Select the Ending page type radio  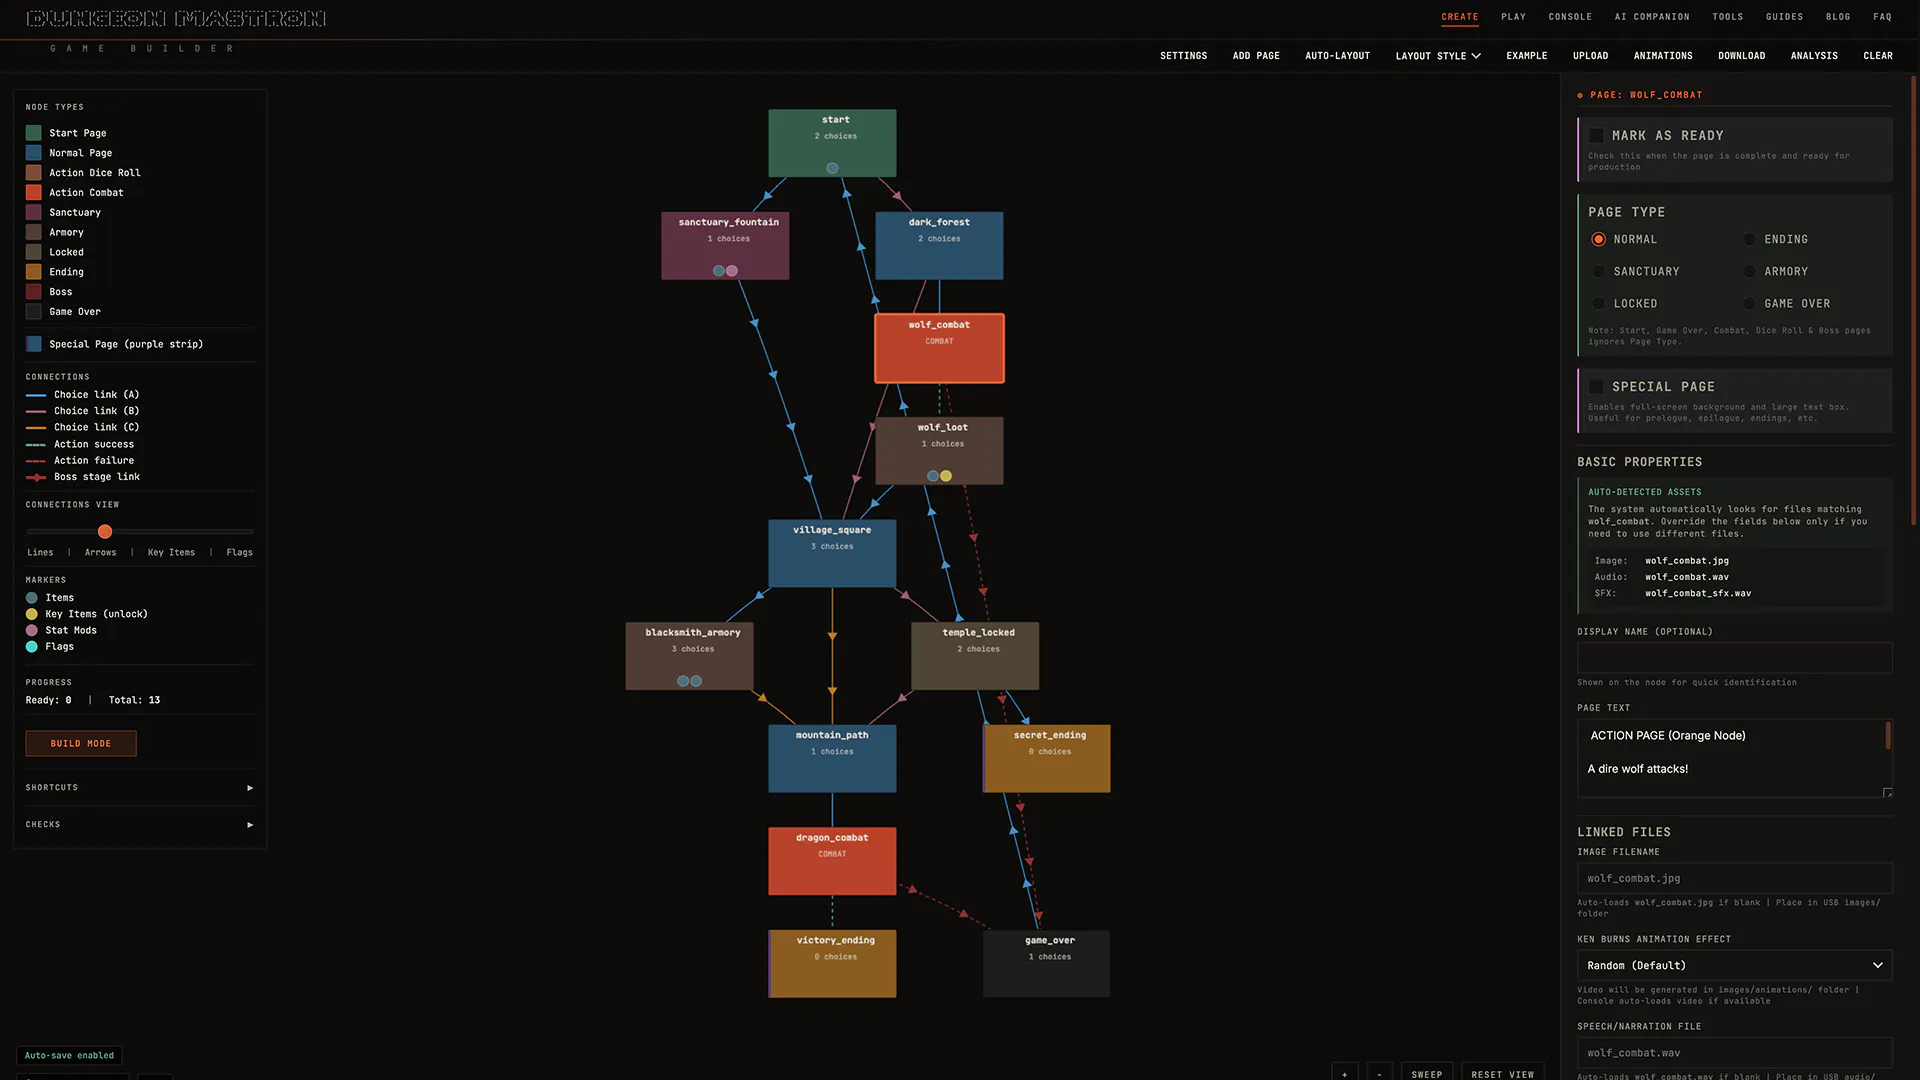1749,239
